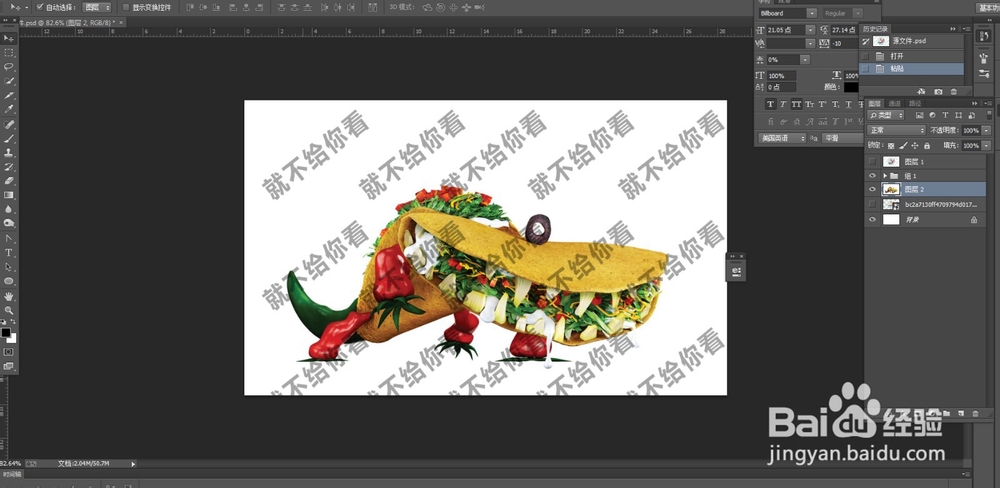Select the Brush tool
1000x488 pixels.
coord(9,138)
